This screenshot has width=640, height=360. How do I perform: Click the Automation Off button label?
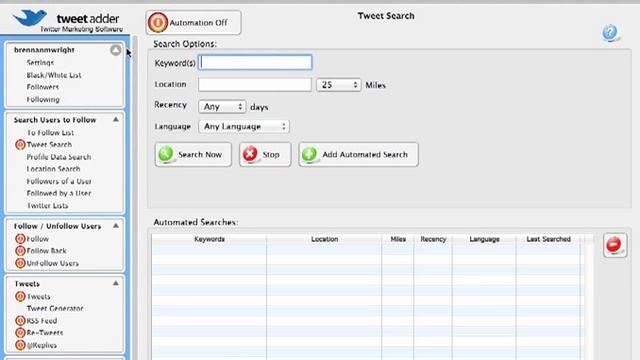pyautogui.click(x=198, y=23)
